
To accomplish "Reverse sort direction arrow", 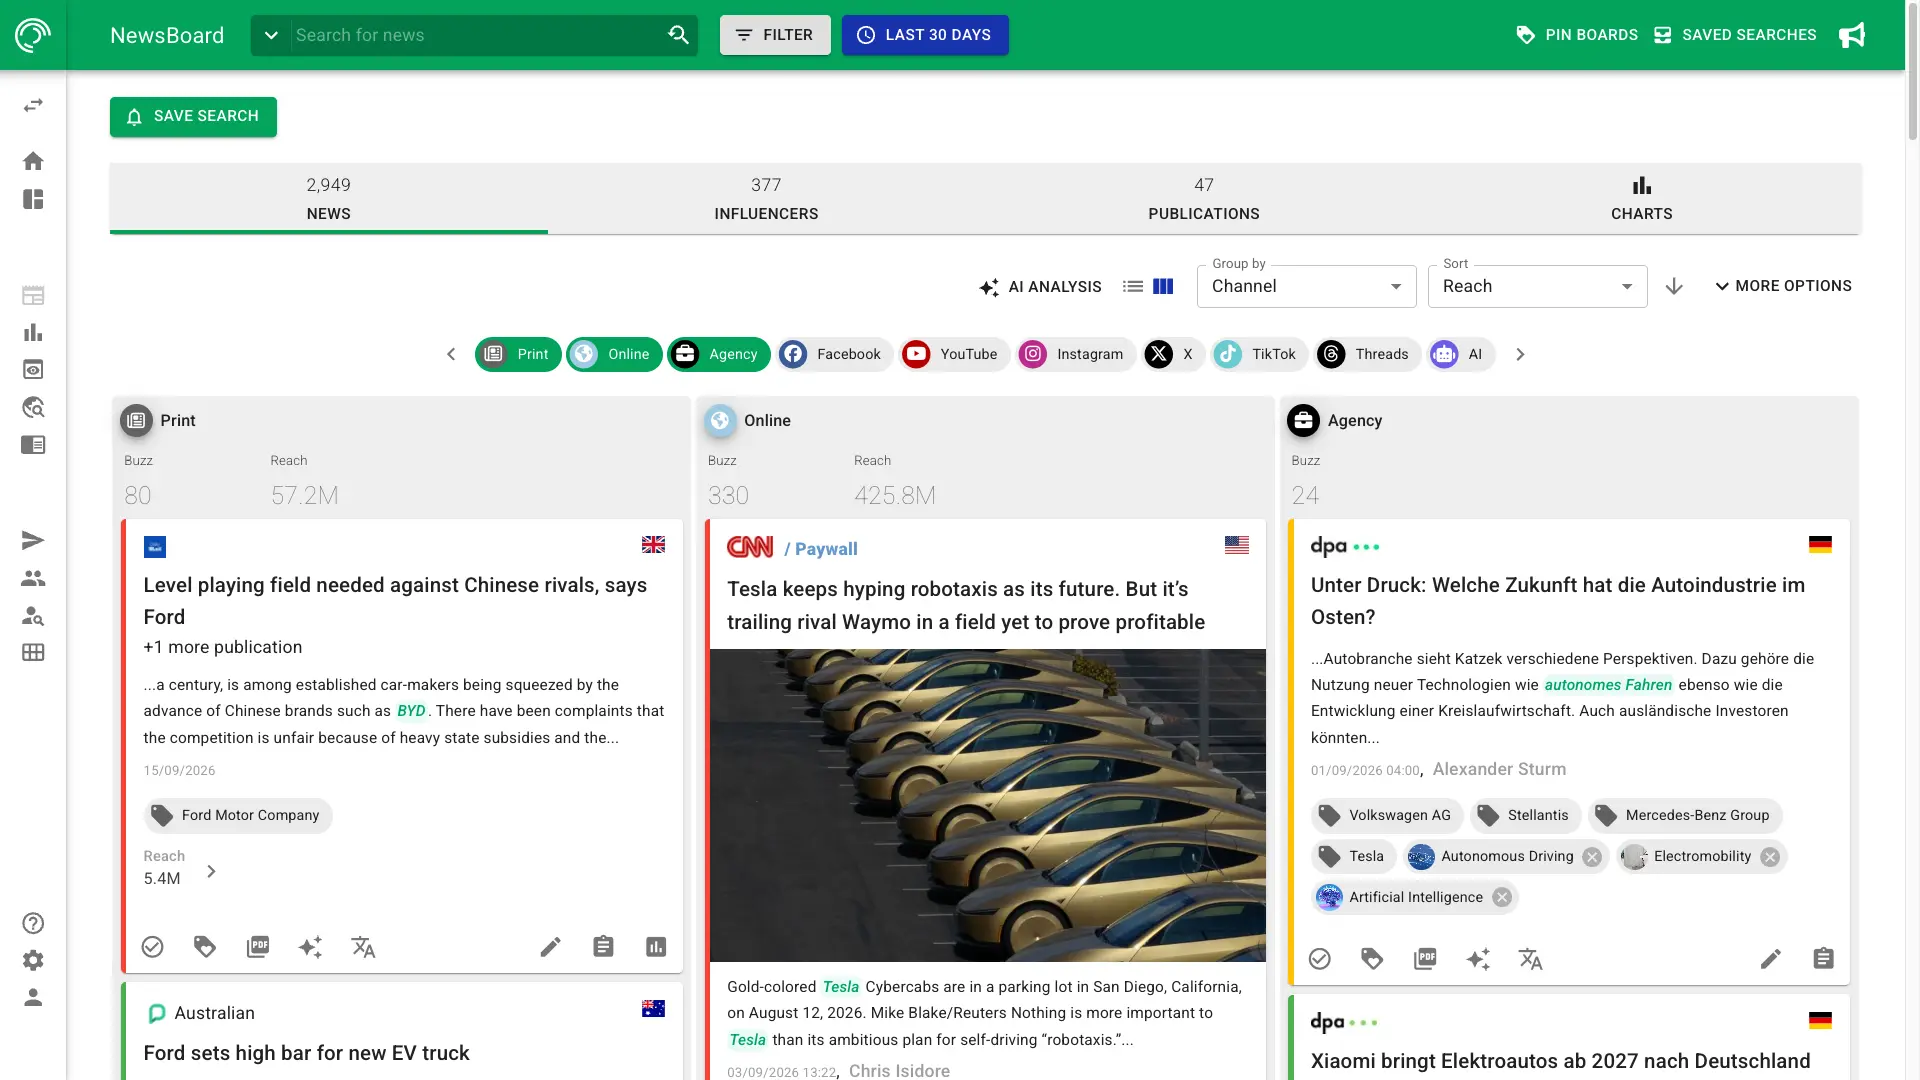I will (1674, 286).
